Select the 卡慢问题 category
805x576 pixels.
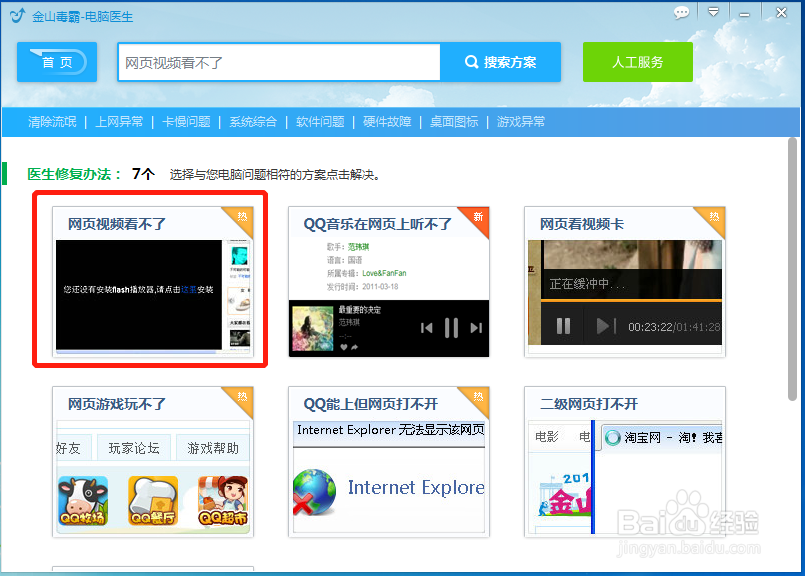(186, 122)
